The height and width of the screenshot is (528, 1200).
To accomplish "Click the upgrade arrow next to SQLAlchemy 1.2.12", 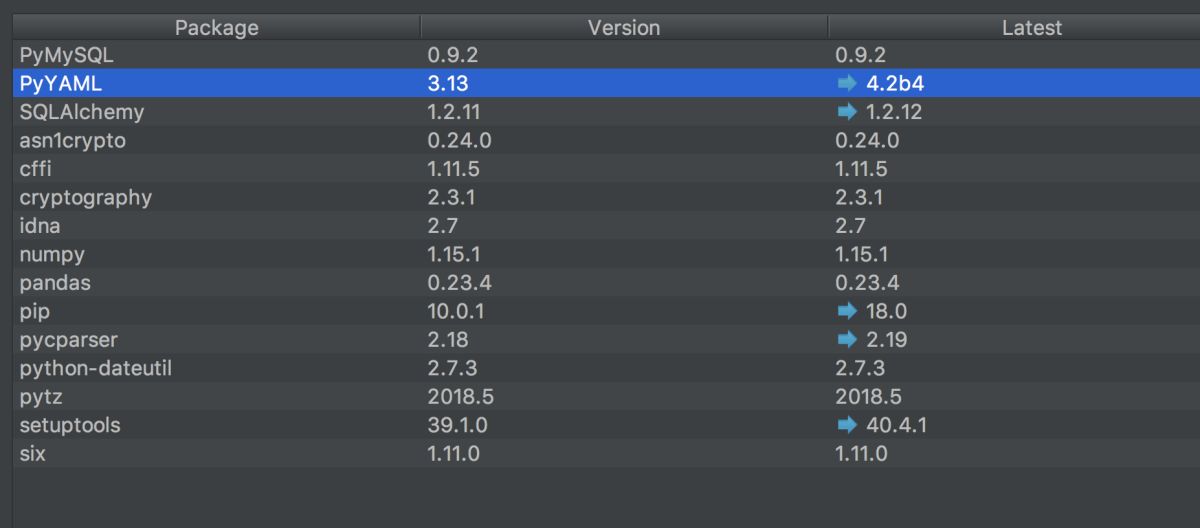I will pos(847,113).
